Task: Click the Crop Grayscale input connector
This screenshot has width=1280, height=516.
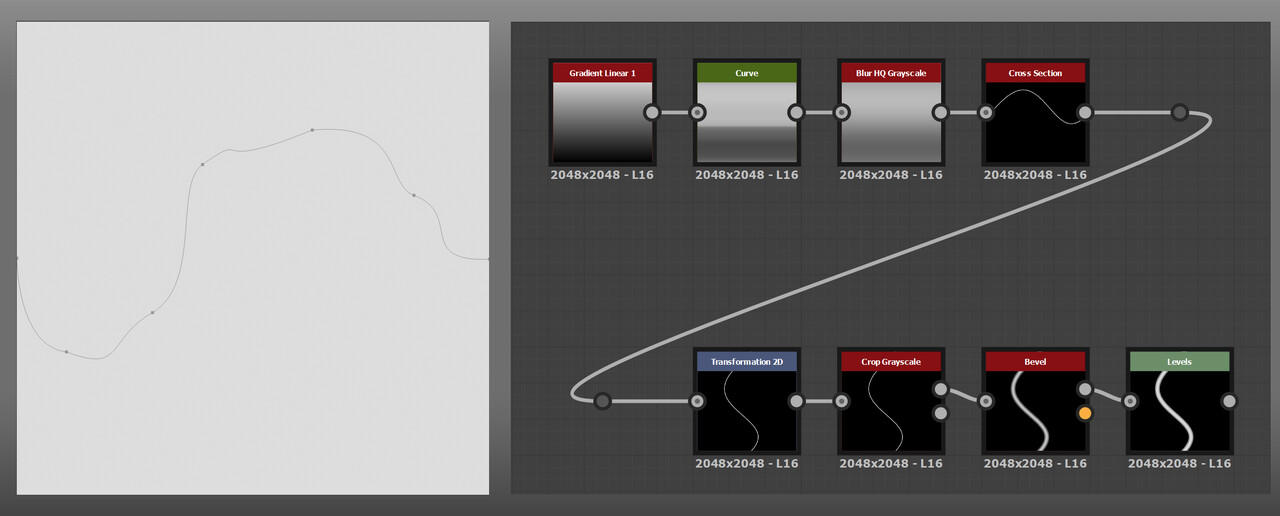Action: coord(842,402)
